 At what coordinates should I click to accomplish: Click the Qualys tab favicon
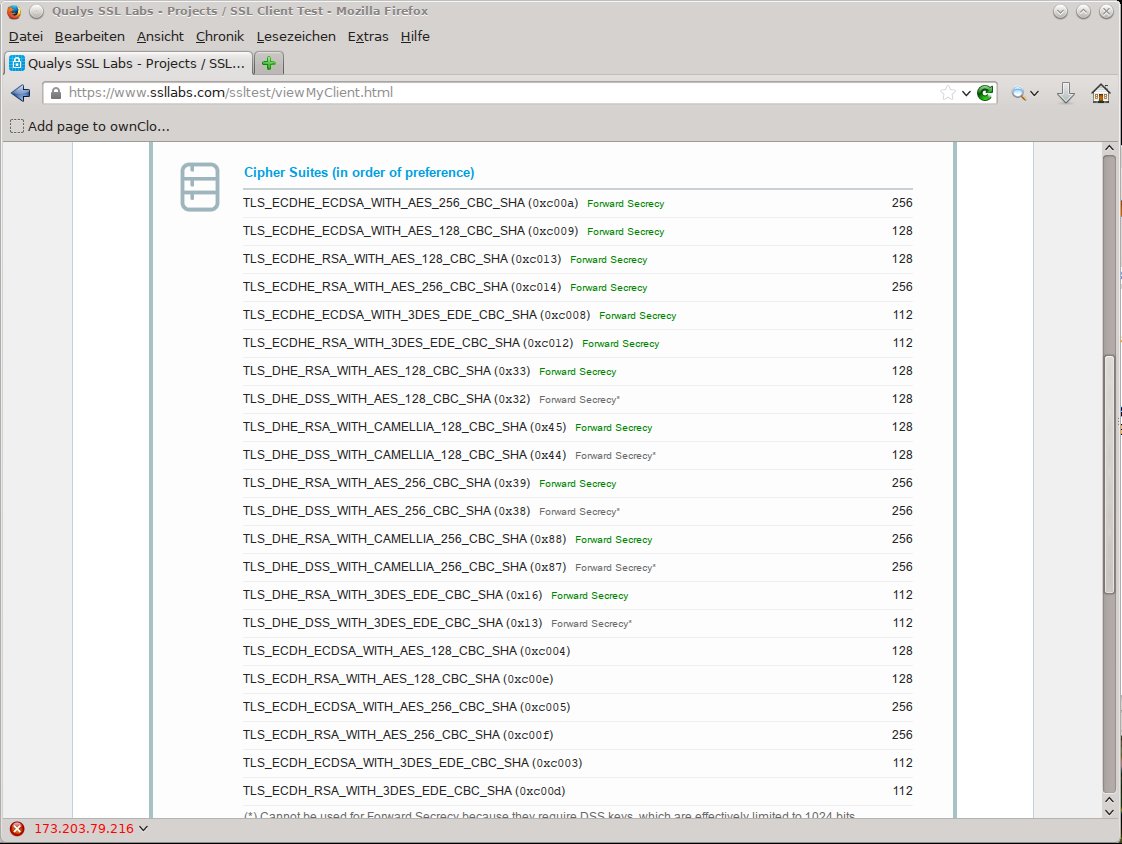click(16, 63)
